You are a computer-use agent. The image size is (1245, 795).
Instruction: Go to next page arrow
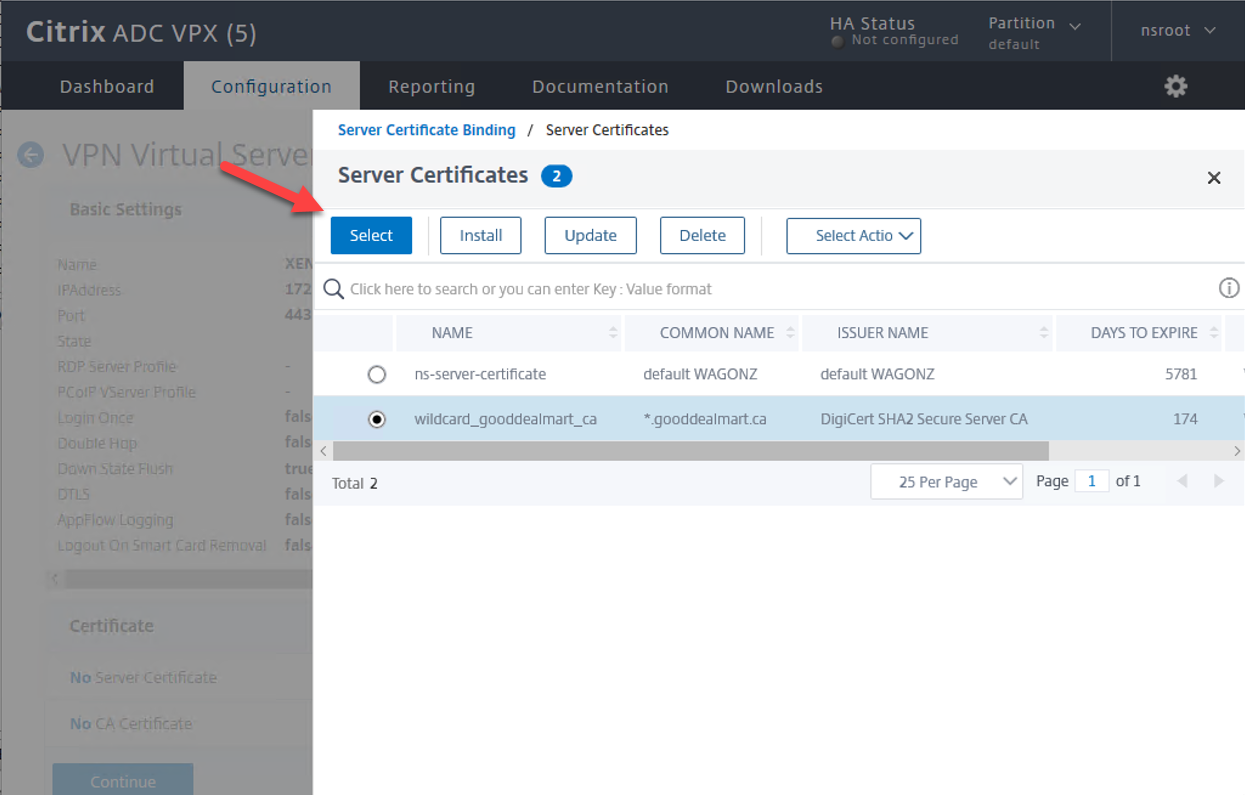click(1218, 481)
